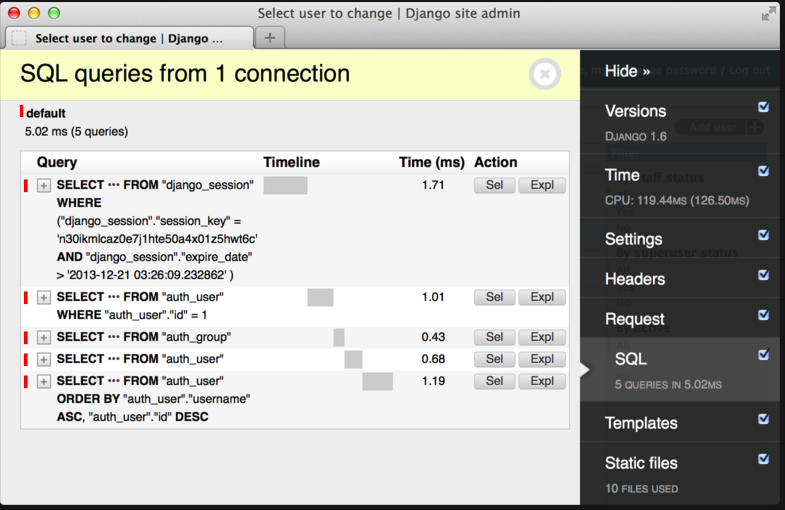Click Sel for the 0.68 ms query
This screenshot has height=510, width=785.
[x=495, y=359]
